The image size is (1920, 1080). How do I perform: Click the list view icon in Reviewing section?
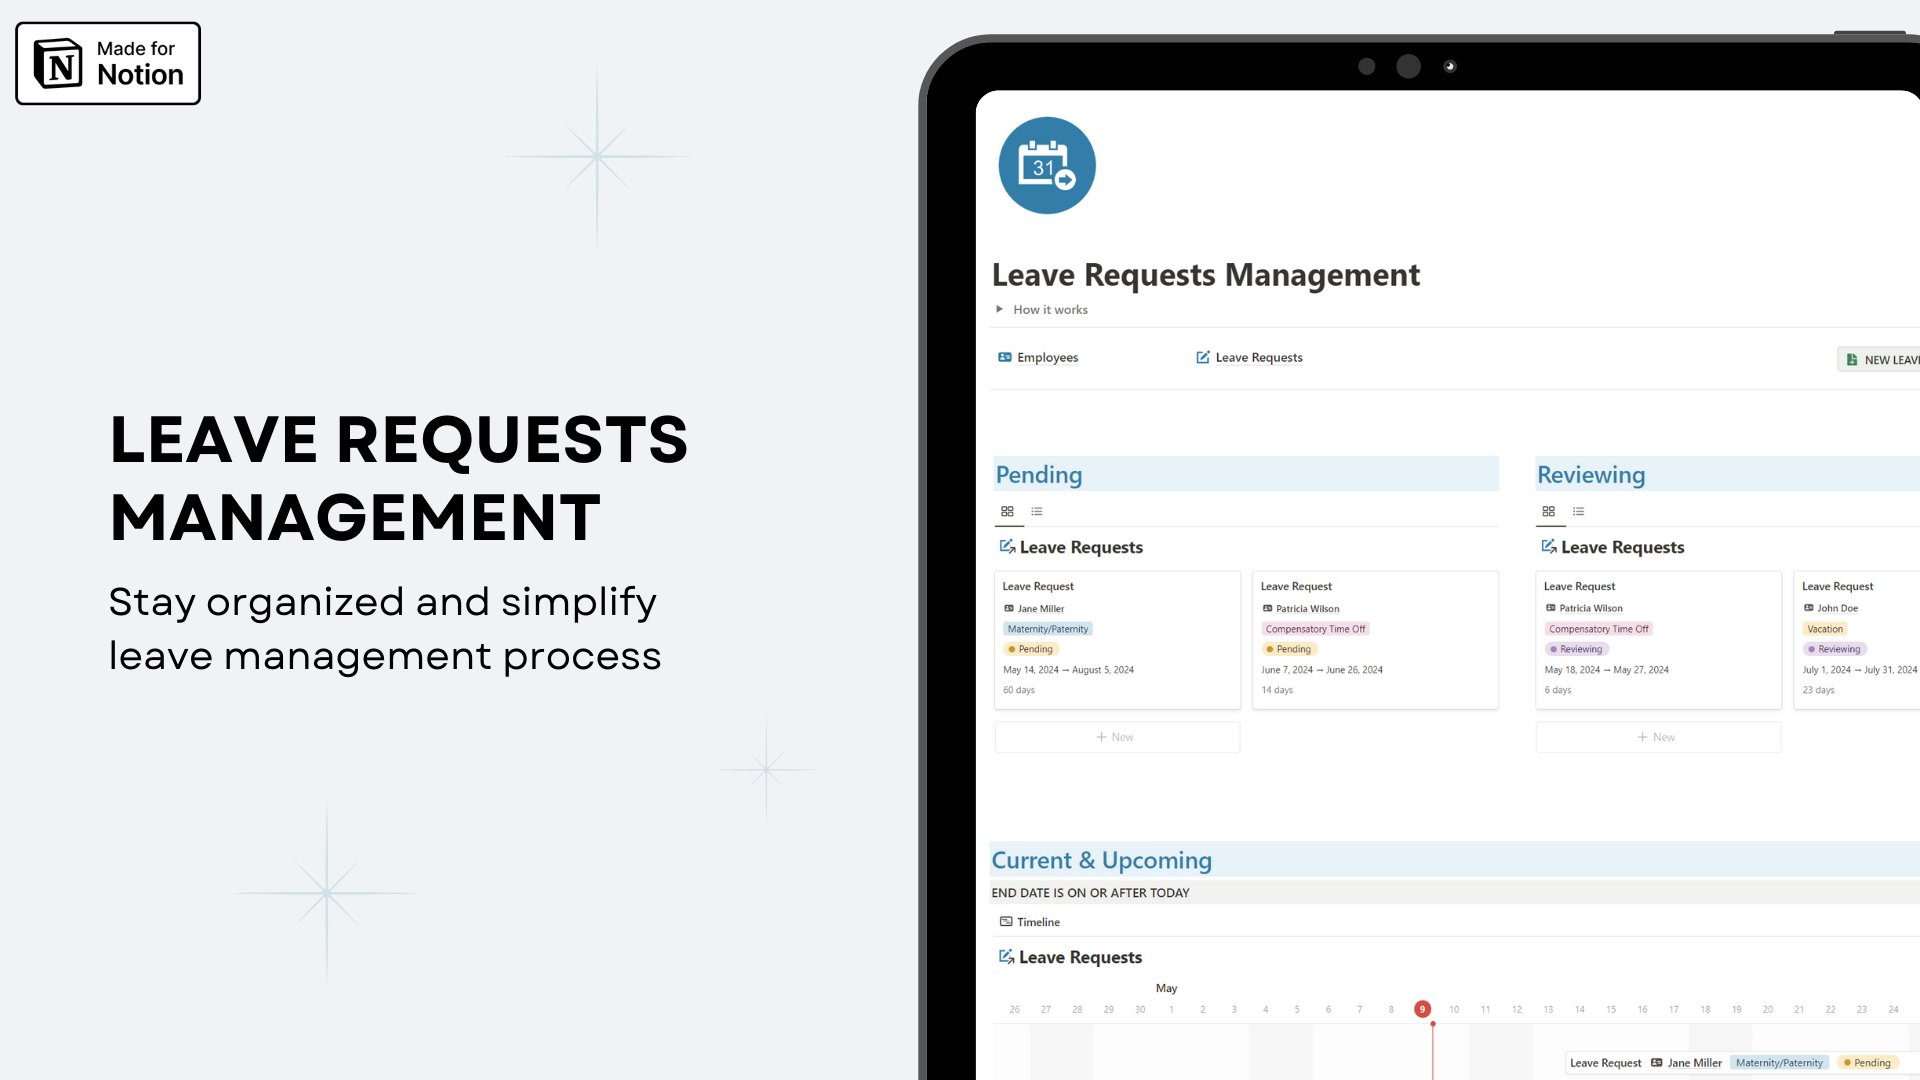click(x=1578, y=512)
